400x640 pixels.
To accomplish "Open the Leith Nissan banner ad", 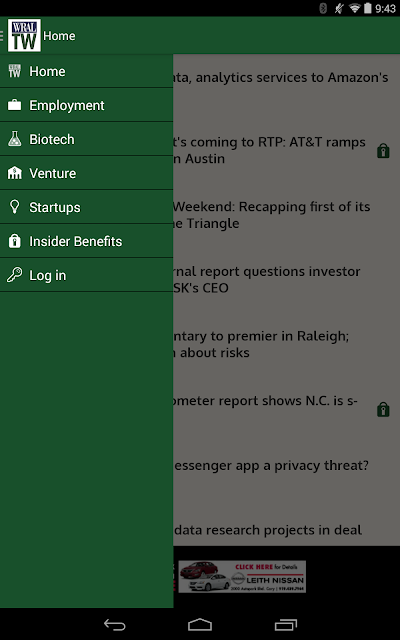I will pyautogui.click(x=242, y=576).
